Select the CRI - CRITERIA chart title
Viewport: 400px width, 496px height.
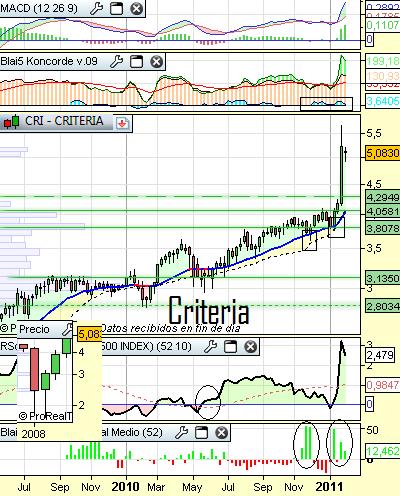pyautogui.click(x=64, y=121)
